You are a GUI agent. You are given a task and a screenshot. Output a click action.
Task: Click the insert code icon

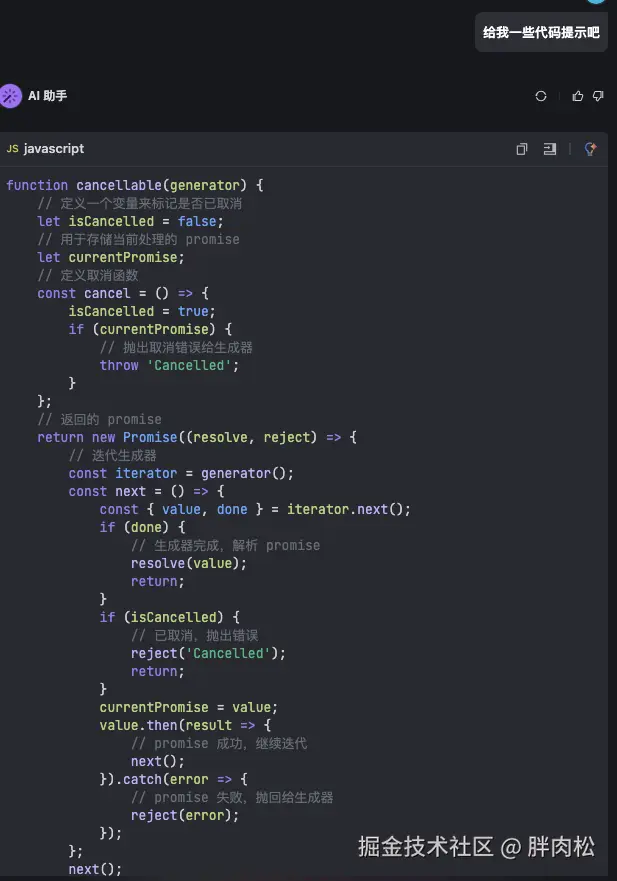(549, 149)
